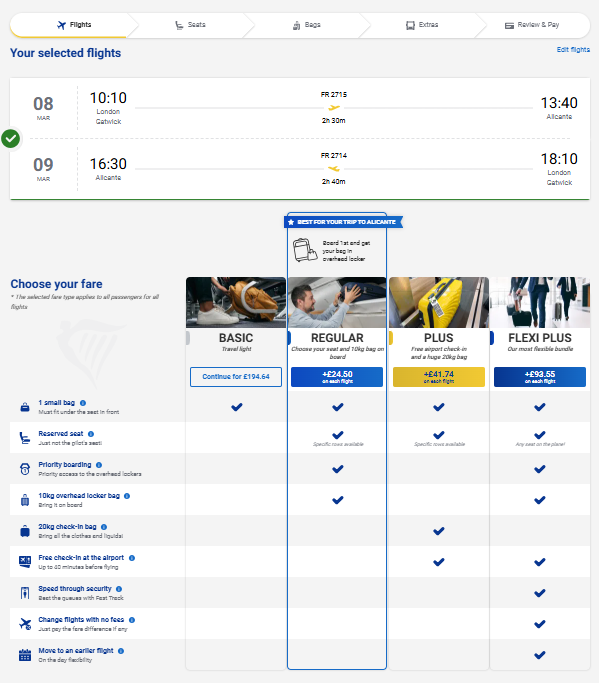Image resolution: width=599 pixels, height=683 pixels.
Task: Open info icon for 10kg overhead locker bag
Action: pos(127,496)
